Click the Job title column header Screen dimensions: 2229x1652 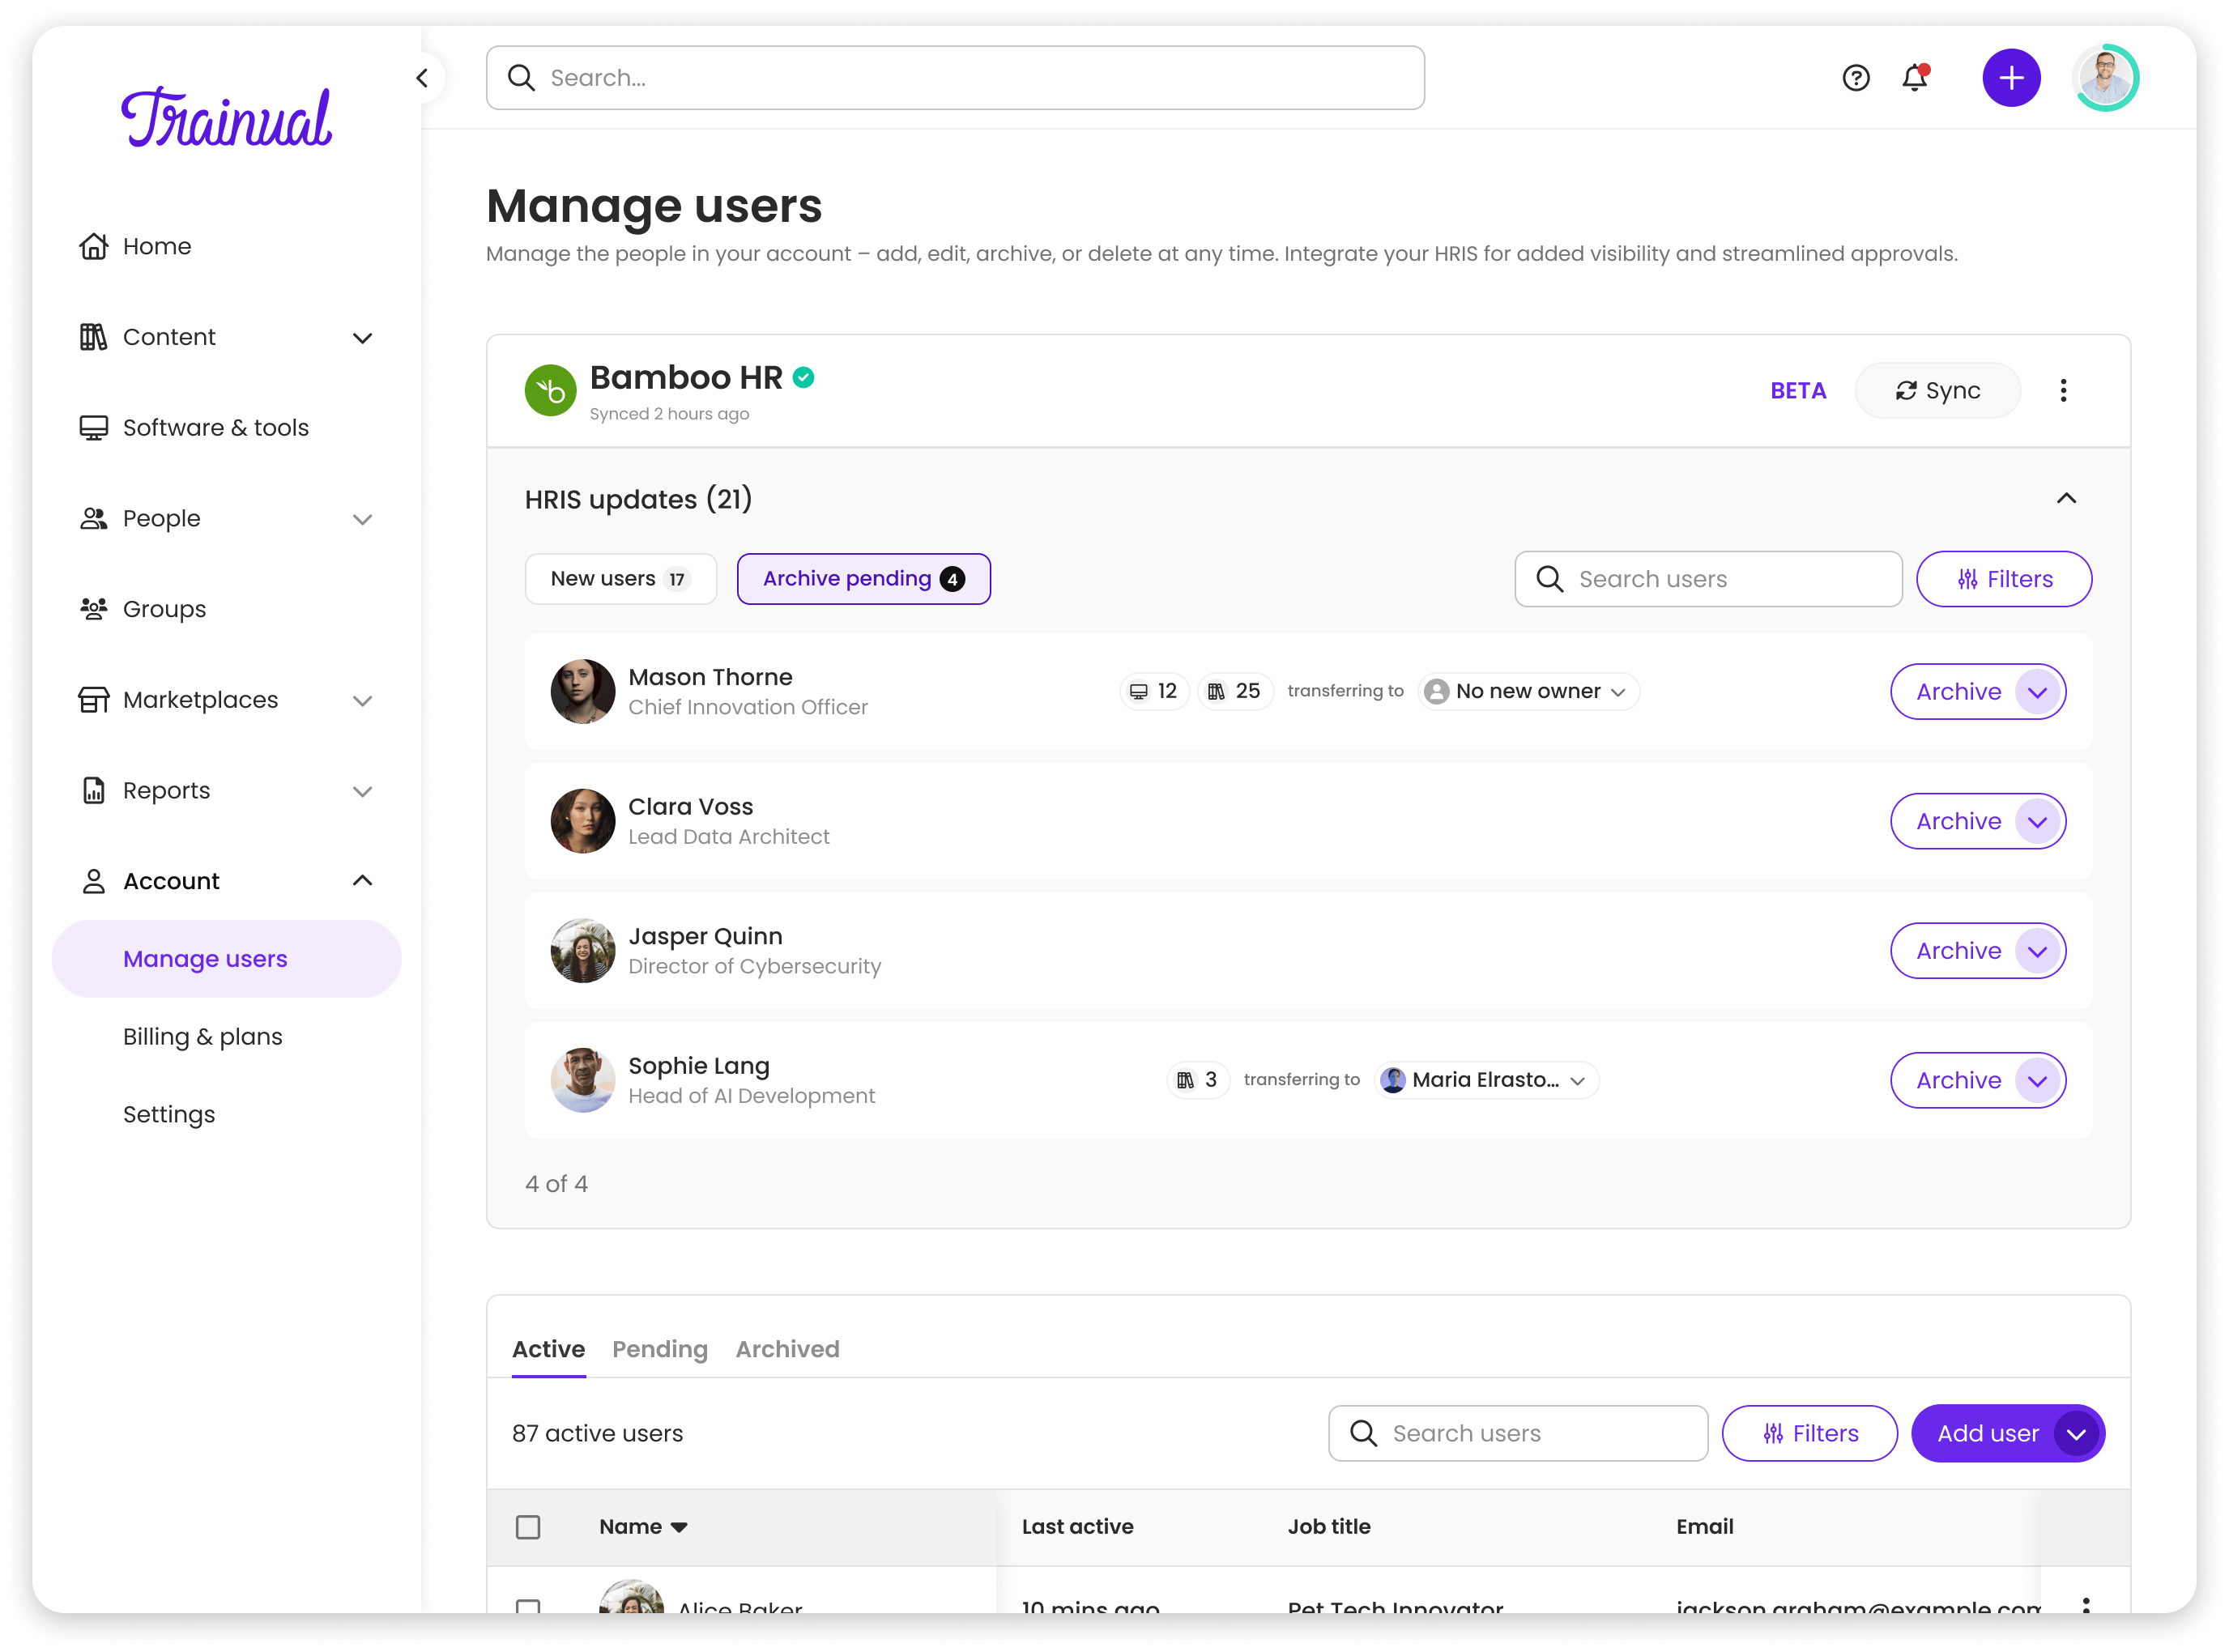[1328, 1526]
